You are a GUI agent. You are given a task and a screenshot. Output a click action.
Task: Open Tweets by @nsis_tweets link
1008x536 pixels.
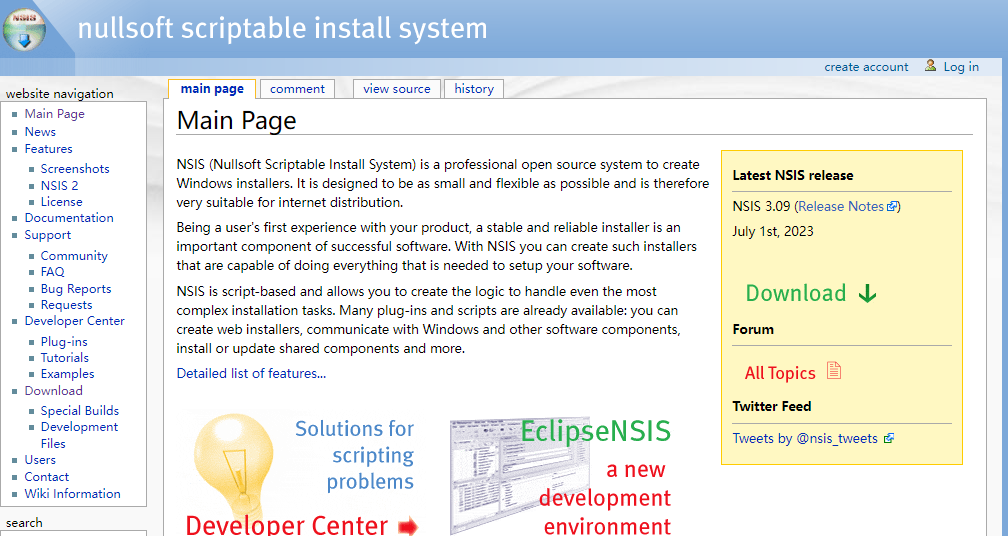(x=805, y=438)
